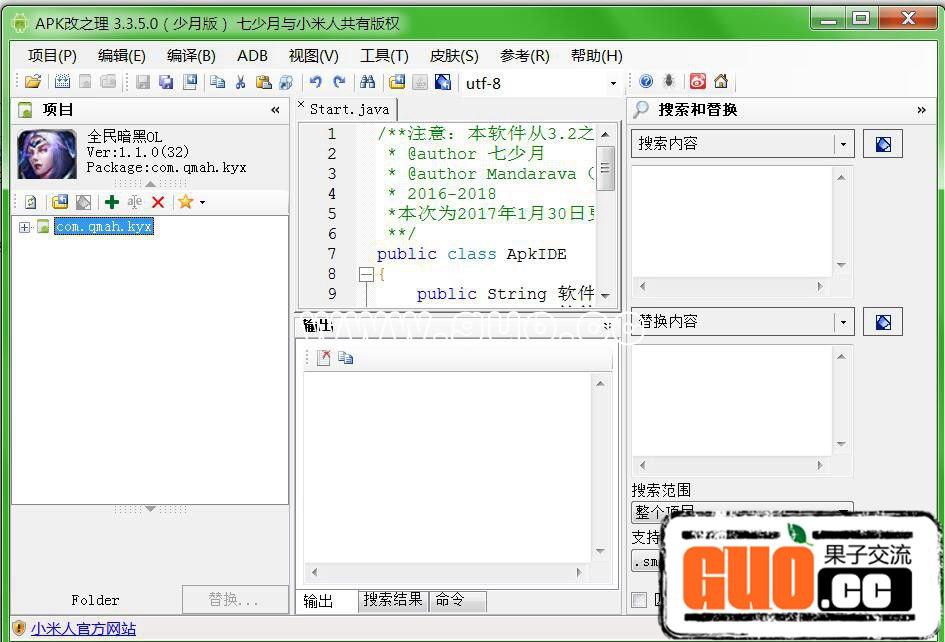Add a new item with the green plus

tap(111, 202)
